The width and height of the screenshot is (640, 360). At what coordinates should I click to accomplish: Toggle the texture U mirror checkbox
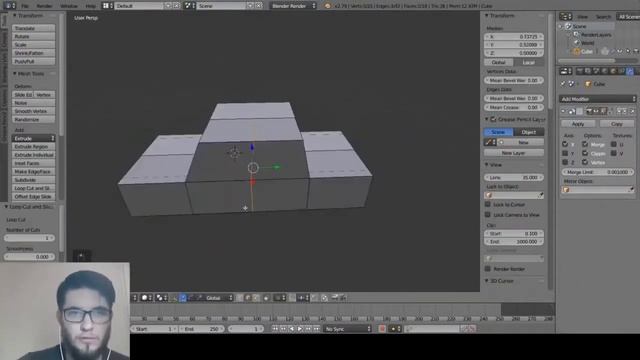pos(614,144)
